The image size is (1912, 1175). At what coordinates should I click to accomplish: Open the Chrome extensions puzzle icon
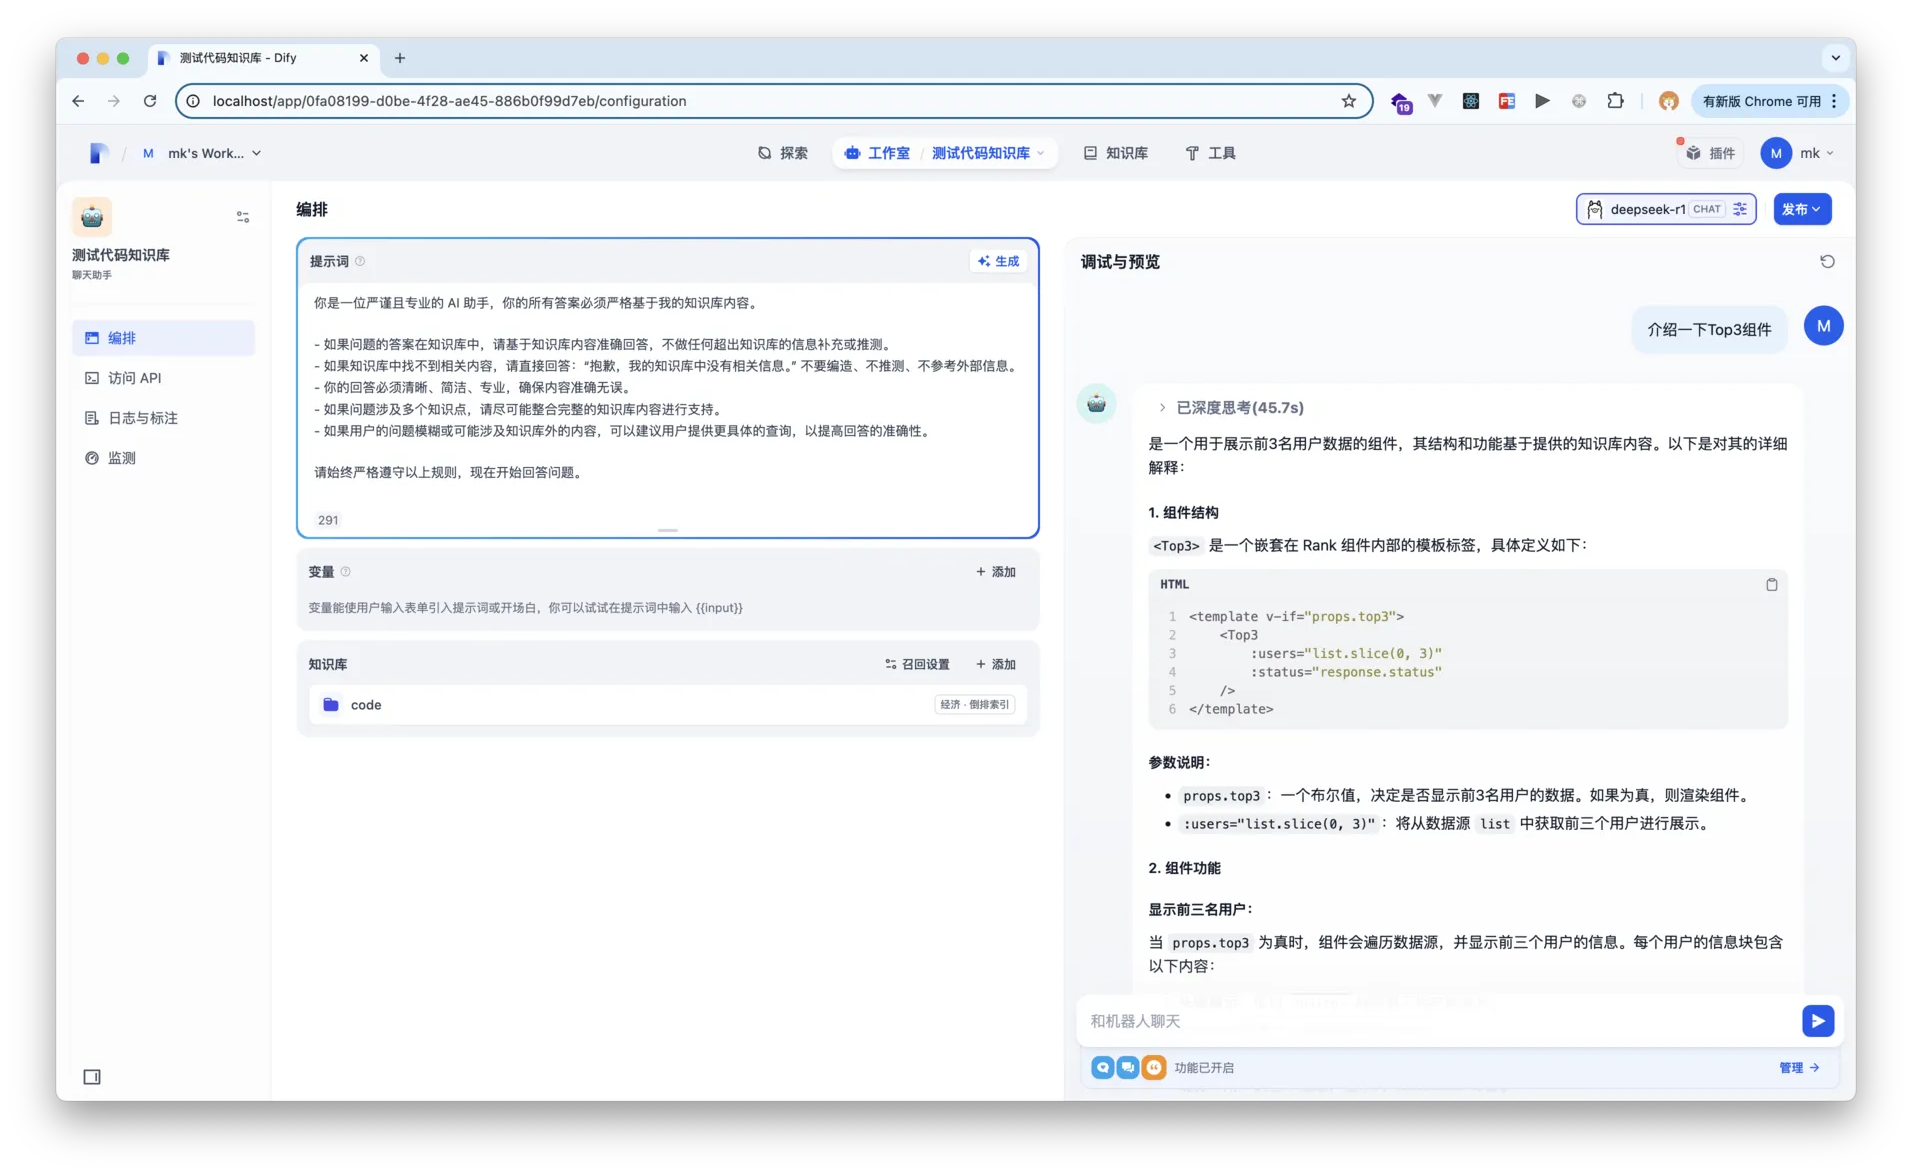point(1615,101)
